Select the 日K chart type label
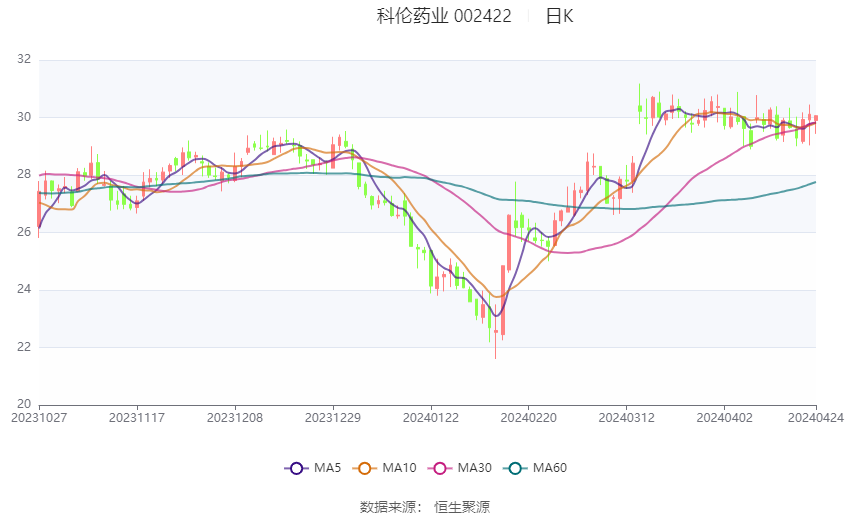This screenshot has height=517, width=850. pos(559,16)
